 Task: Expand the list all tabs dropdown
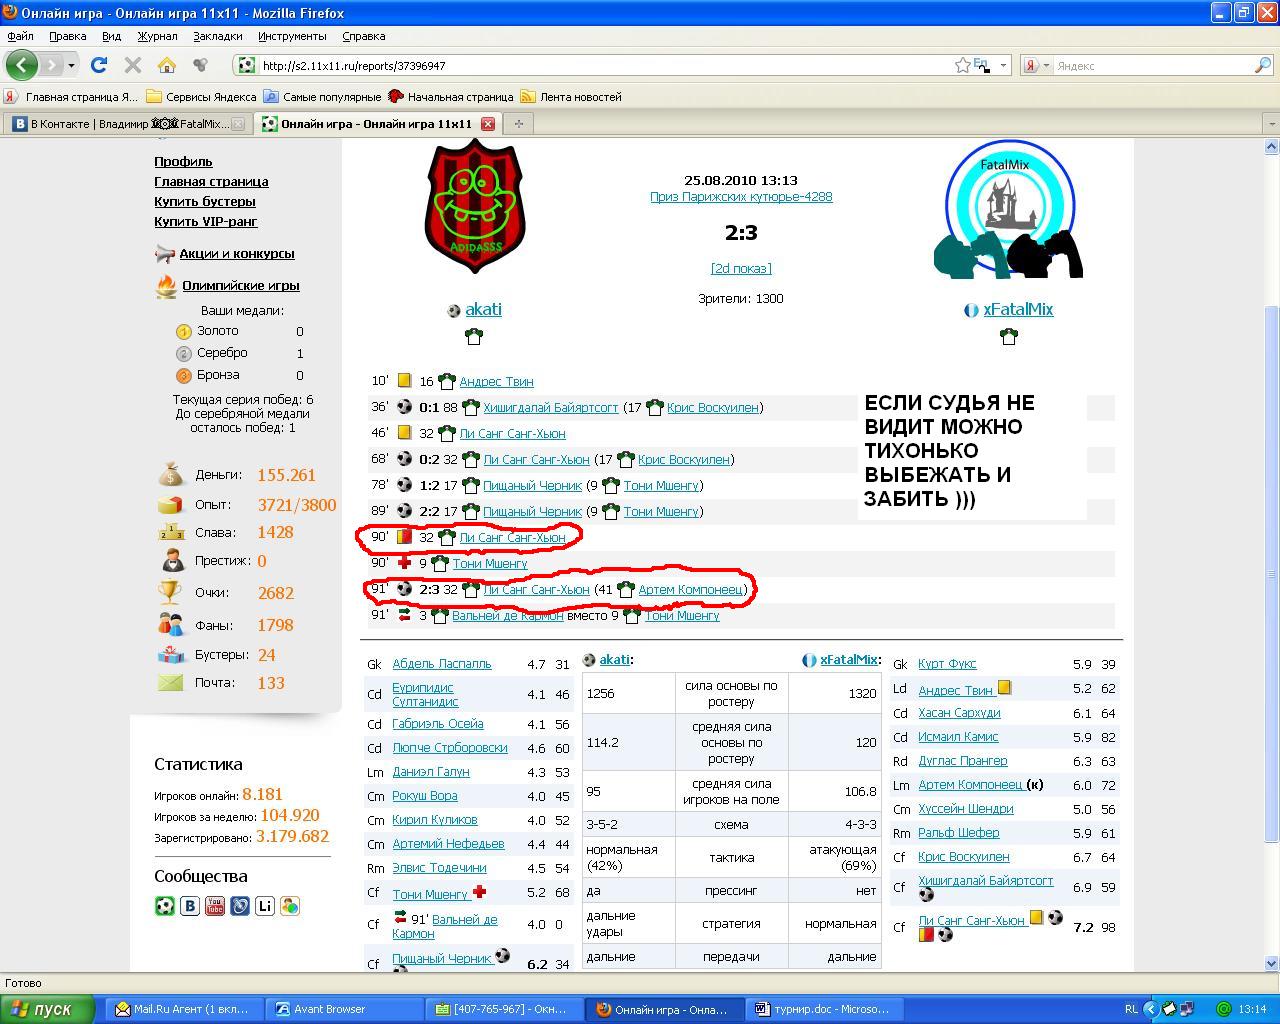[x=1271, y=124]
